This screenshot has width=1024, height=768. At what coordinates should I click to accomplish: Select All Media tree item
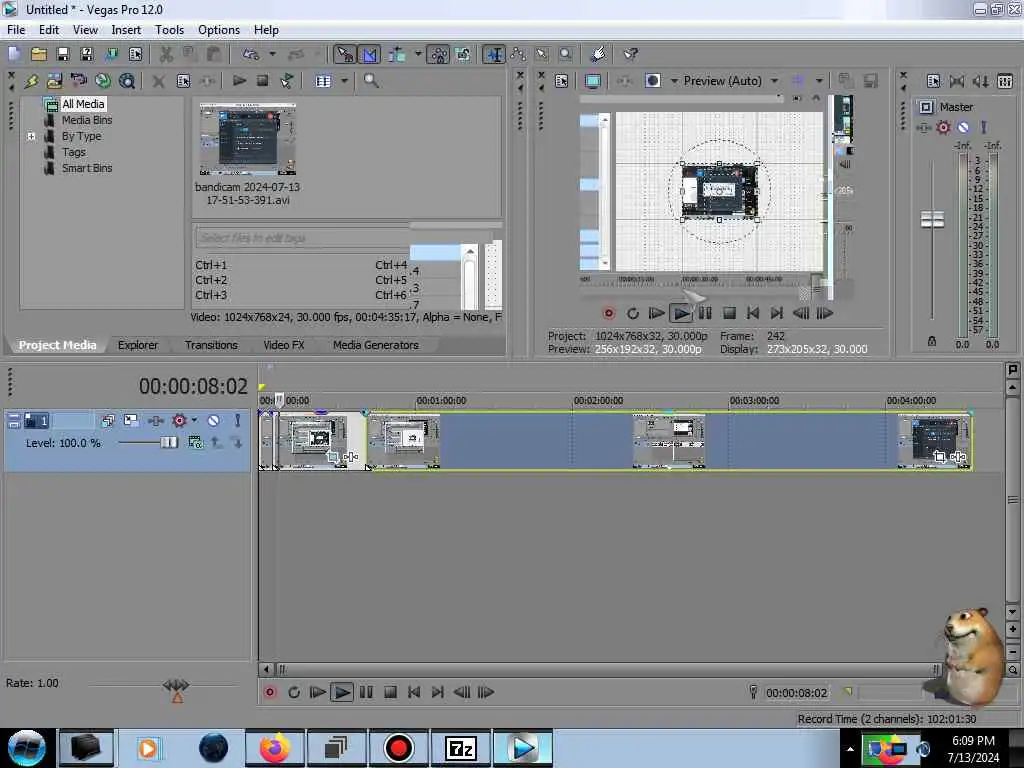83,104
